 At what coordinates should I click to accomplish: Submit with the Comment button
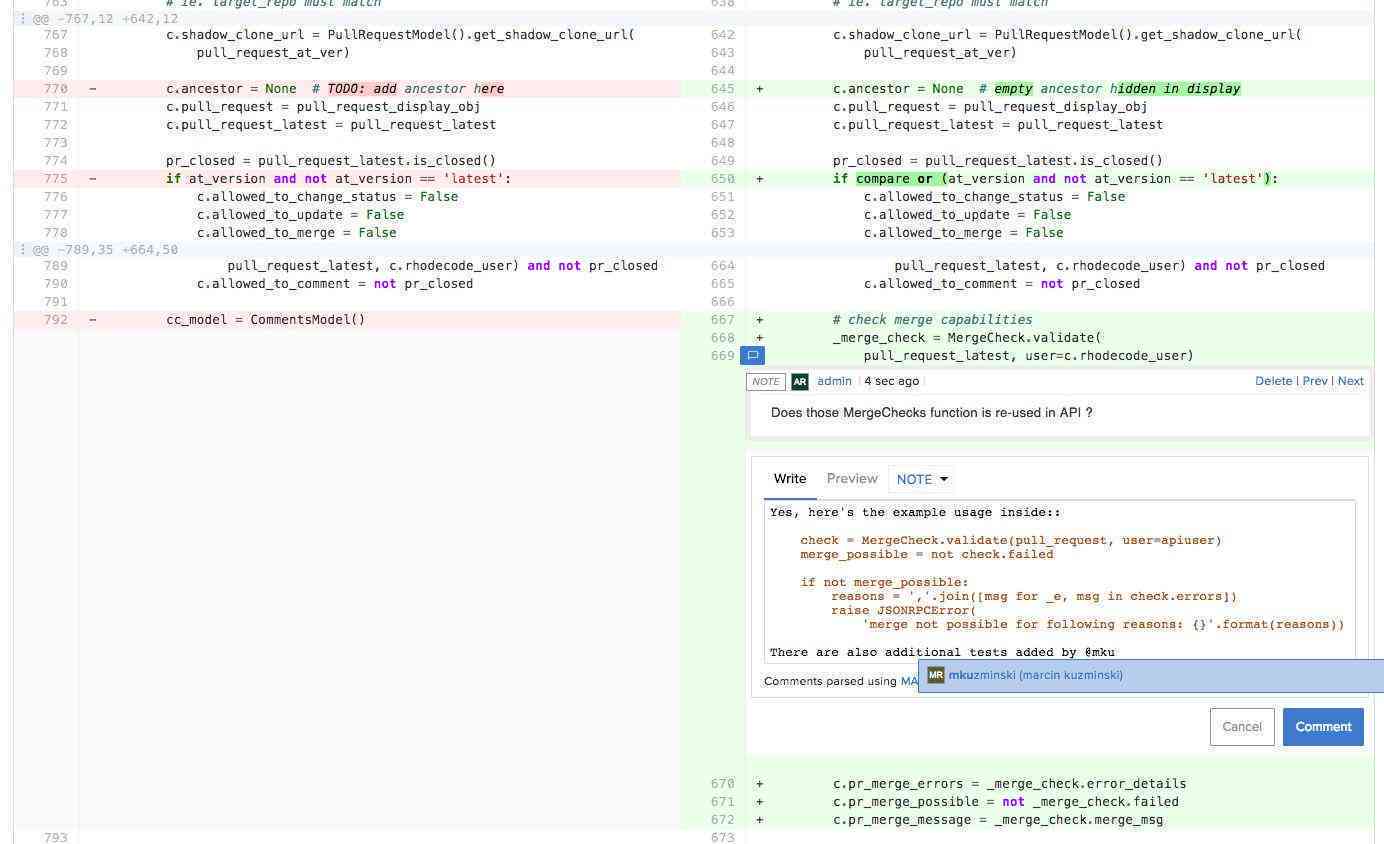1323,727
